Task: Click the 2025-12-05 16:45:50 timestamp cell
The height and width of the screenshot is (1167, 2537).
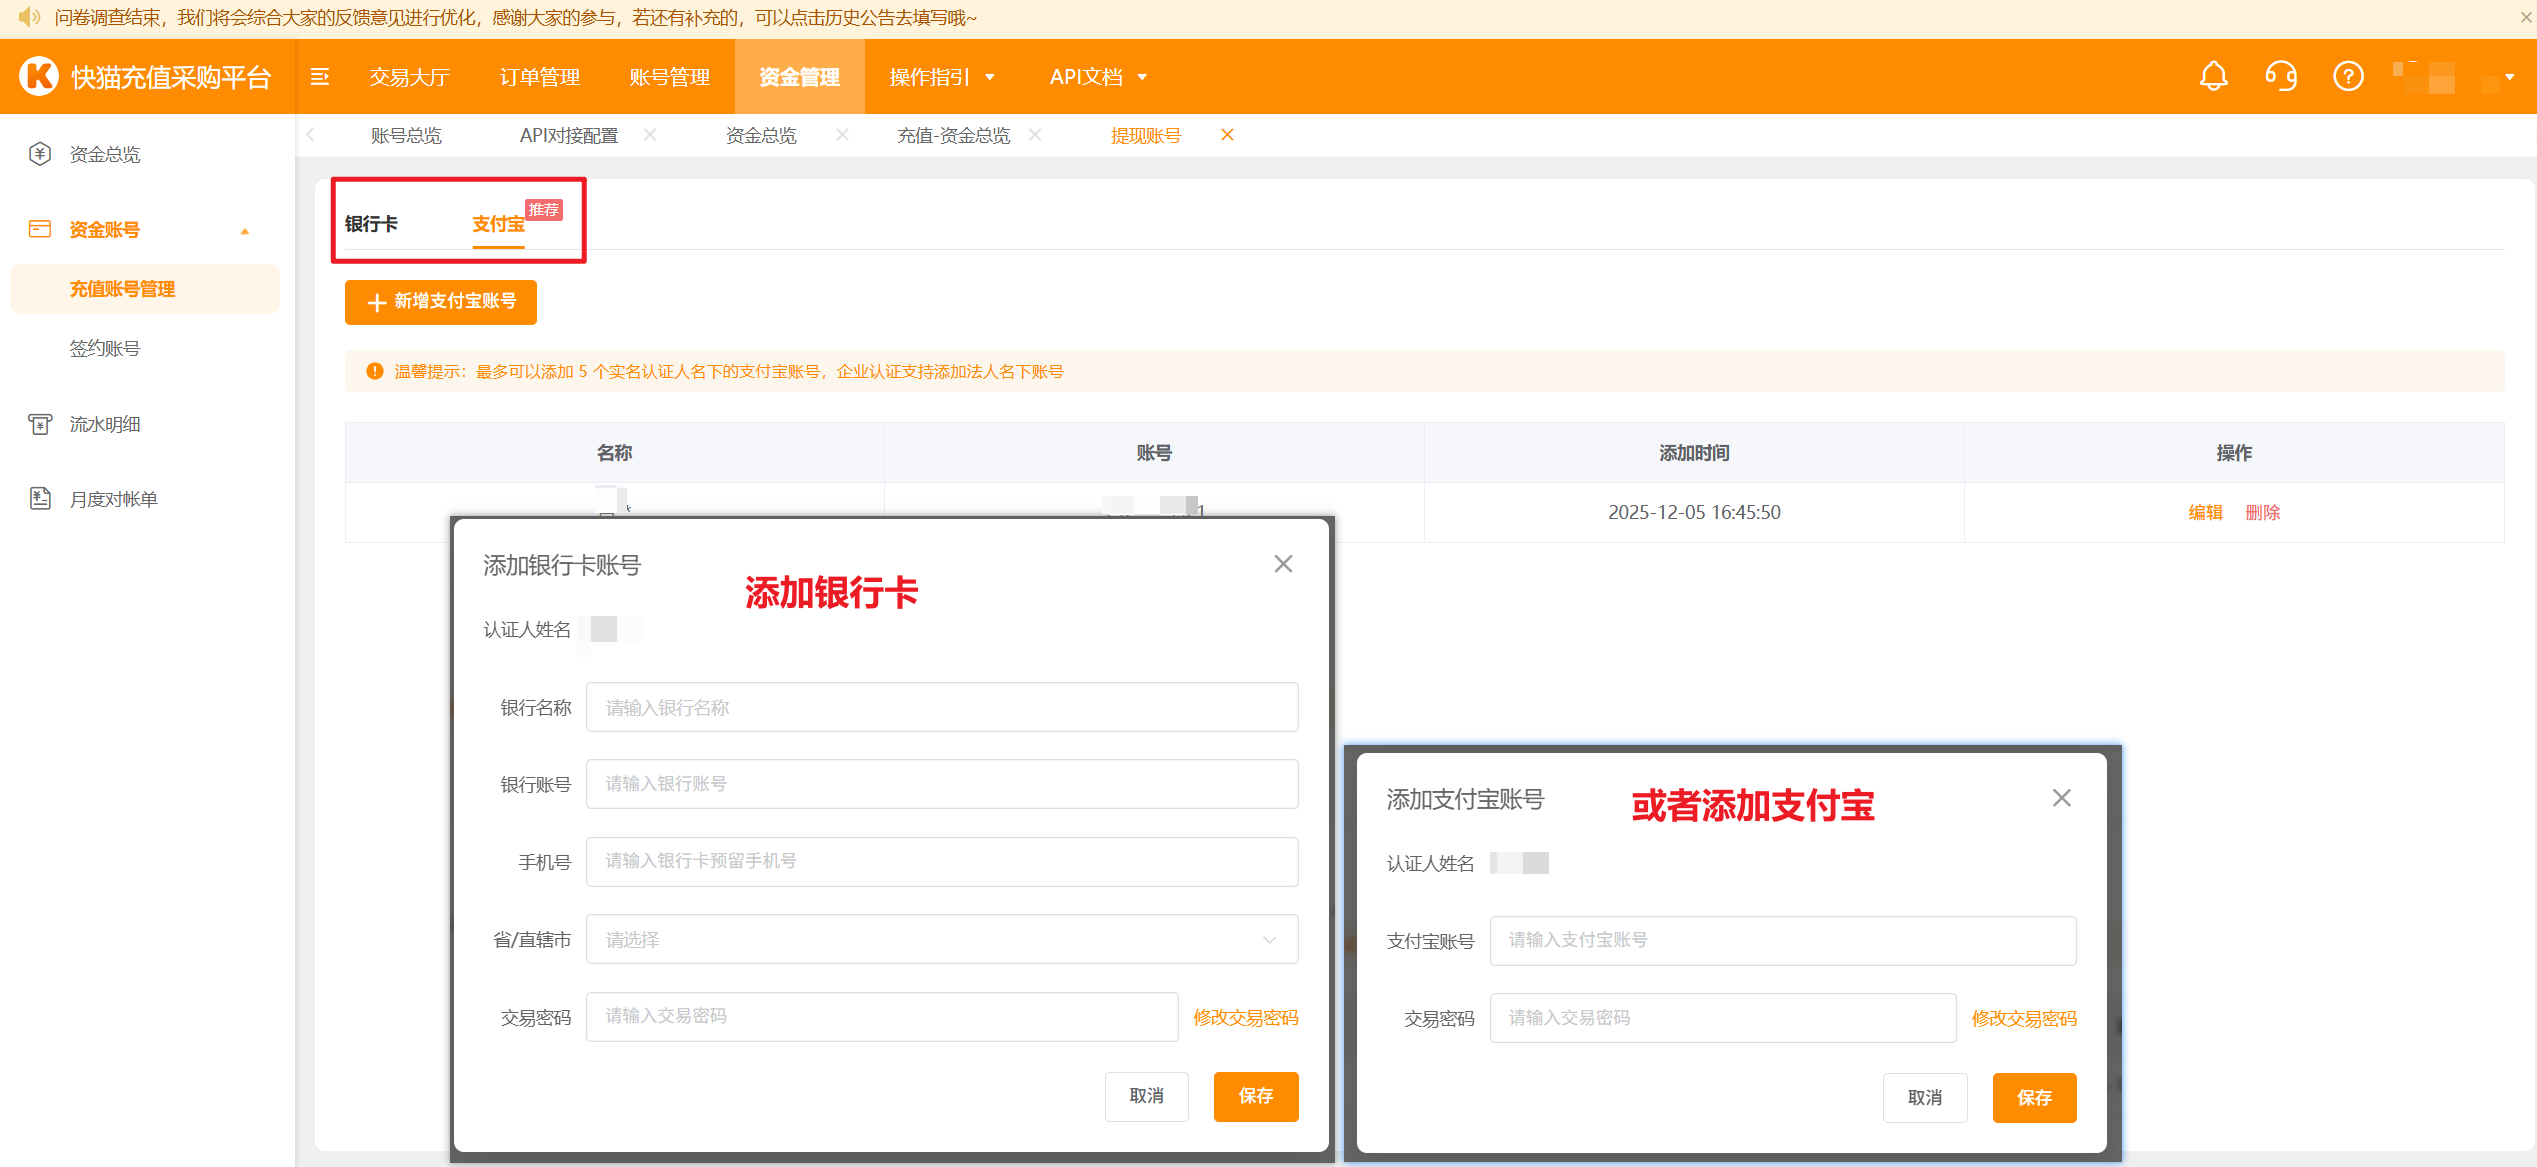Action: tap(1694, 513)
